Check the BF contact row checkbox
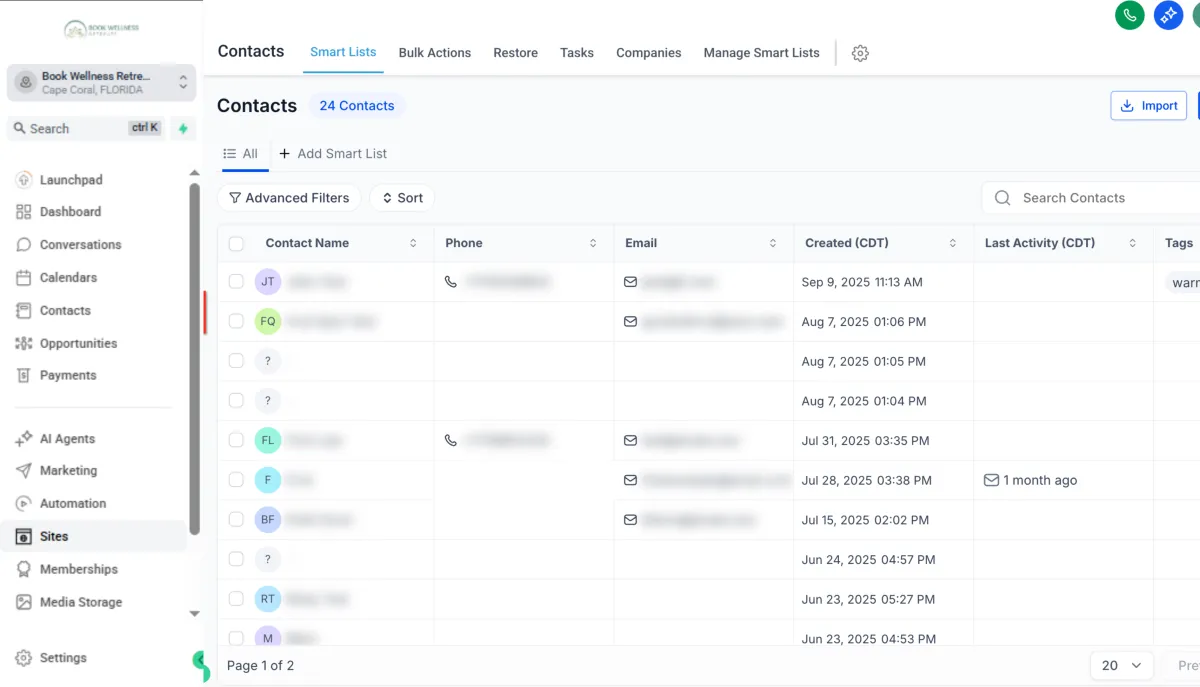Image resolution: width=1200 pixels, height=687 pixels. coord(236,519)
